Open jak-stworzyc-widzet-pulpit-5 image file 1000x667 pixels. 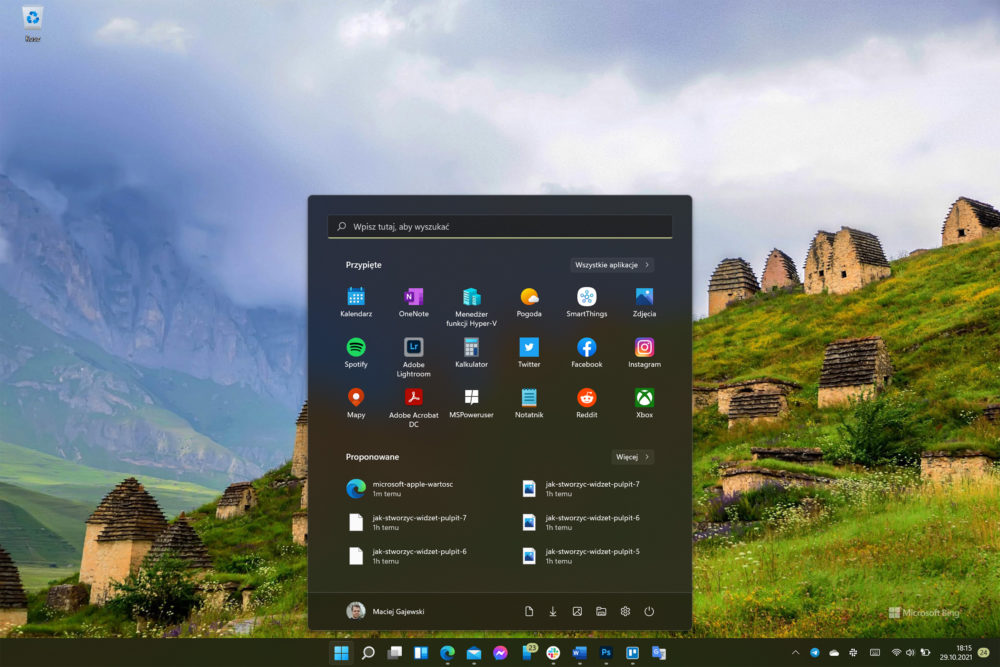coord(586,556)
